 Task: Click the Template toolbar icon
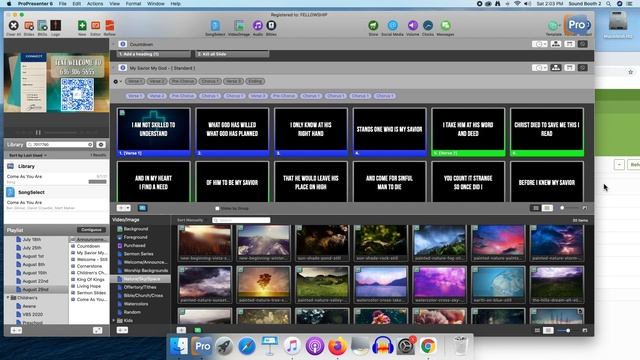click(553, 26)
